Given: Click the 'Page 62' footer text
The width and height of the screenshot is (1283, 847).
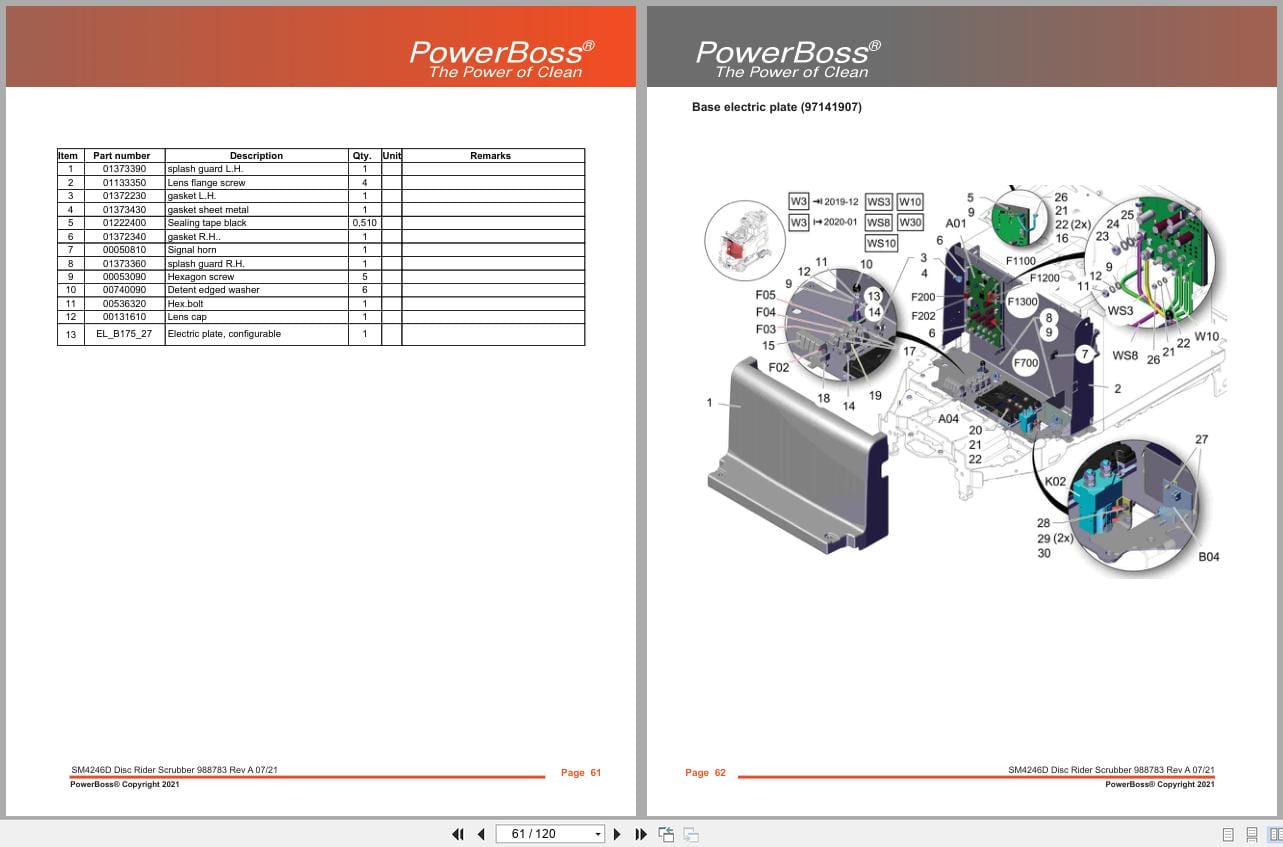Looking at the screenshot, I should pos(706,773).
